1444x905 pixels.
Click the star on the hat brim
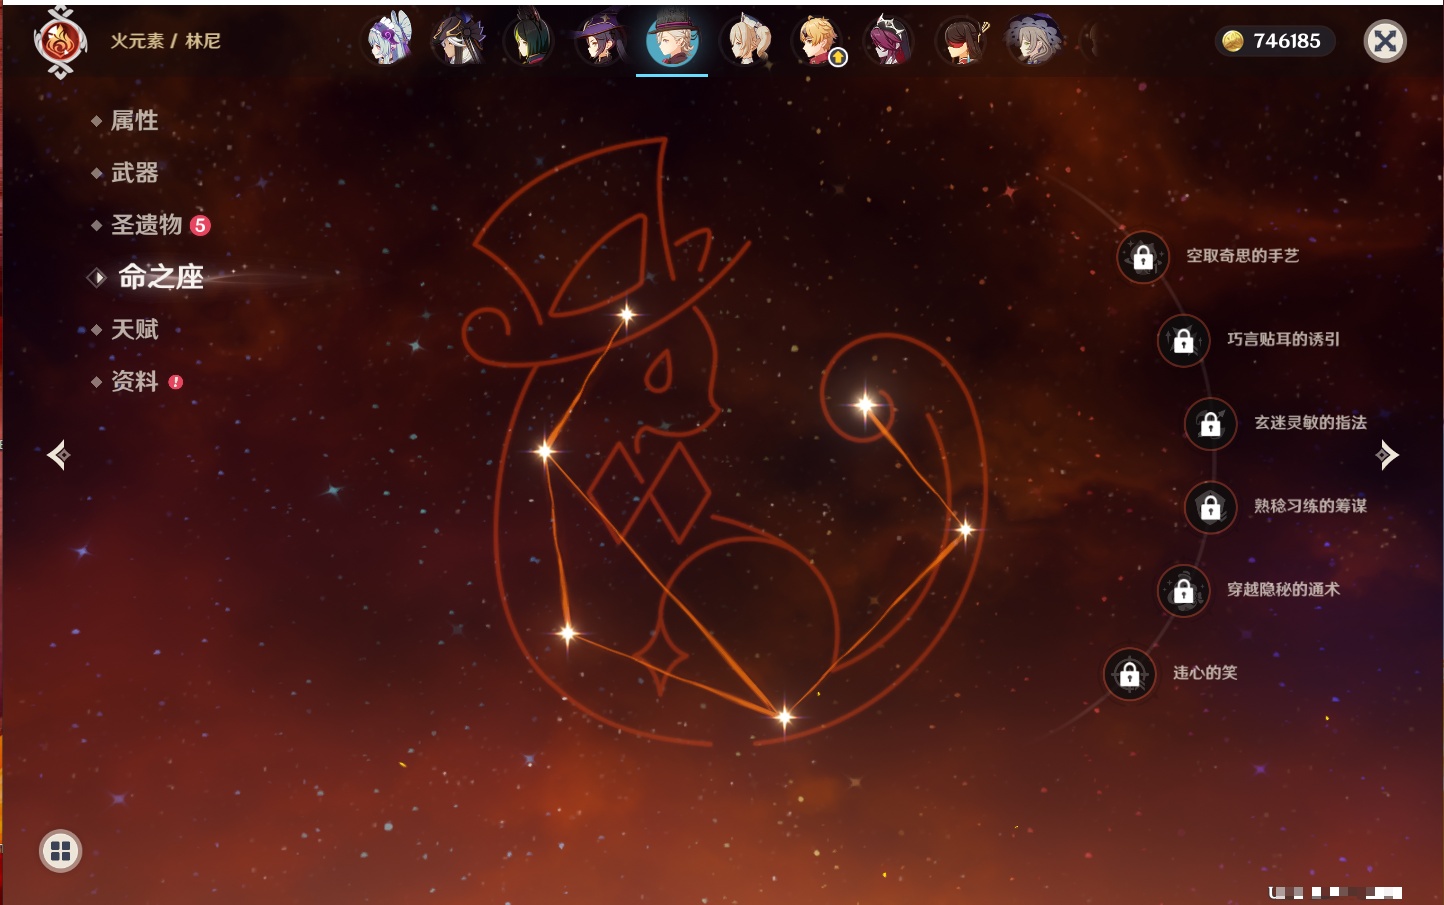click(x=627, y=315)
